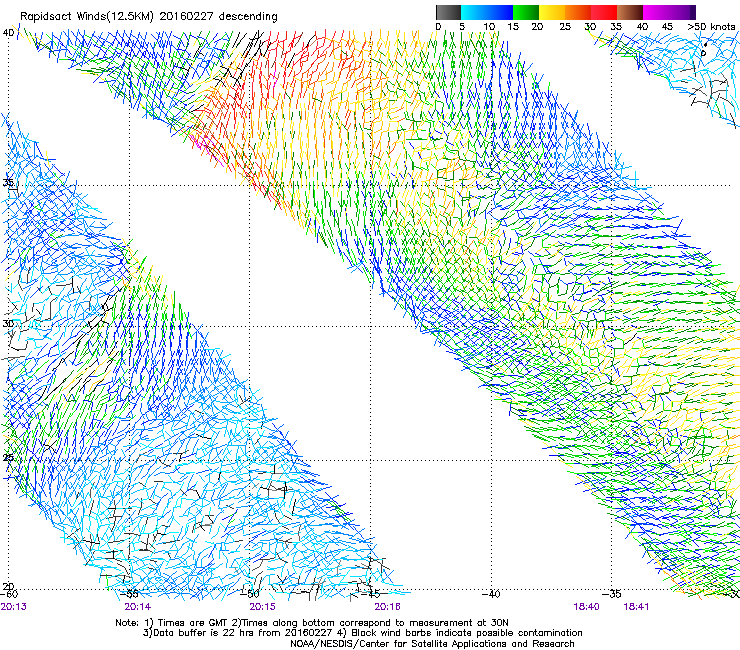Click the longitude label '-50'
Screen dimensions: 740x650
pyautogui.click(x=250, y=594)
